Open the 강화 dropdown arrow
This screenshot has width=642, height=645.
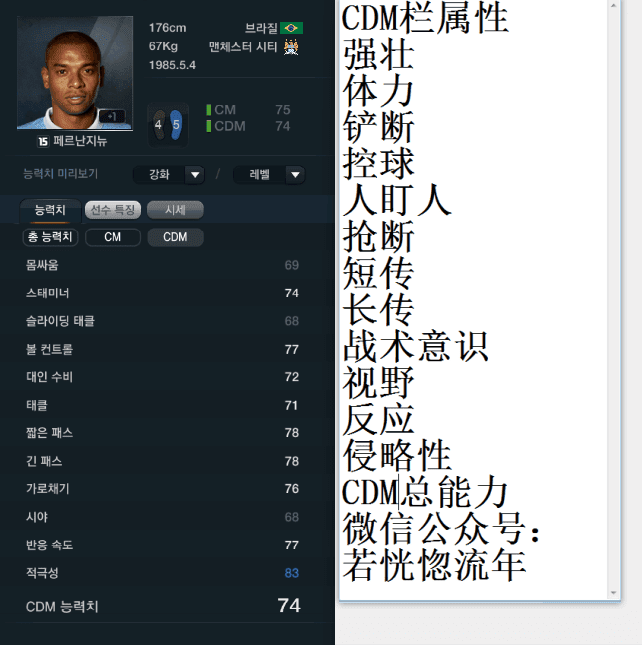point(195,175)
